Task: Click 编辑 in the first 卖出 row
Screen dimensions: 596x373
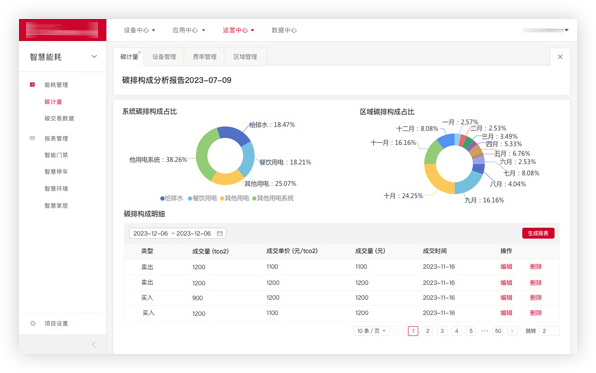Action: coord(506,267)
